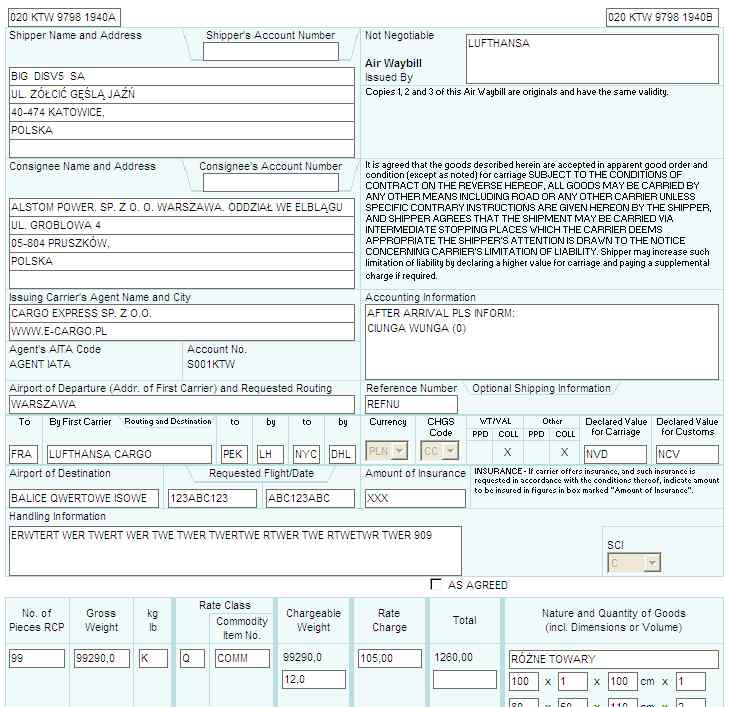Viewport: 729px width, 707px height.
Task: Click the LH carrier field
Action: pyautogui.click(x=270, y=454)
